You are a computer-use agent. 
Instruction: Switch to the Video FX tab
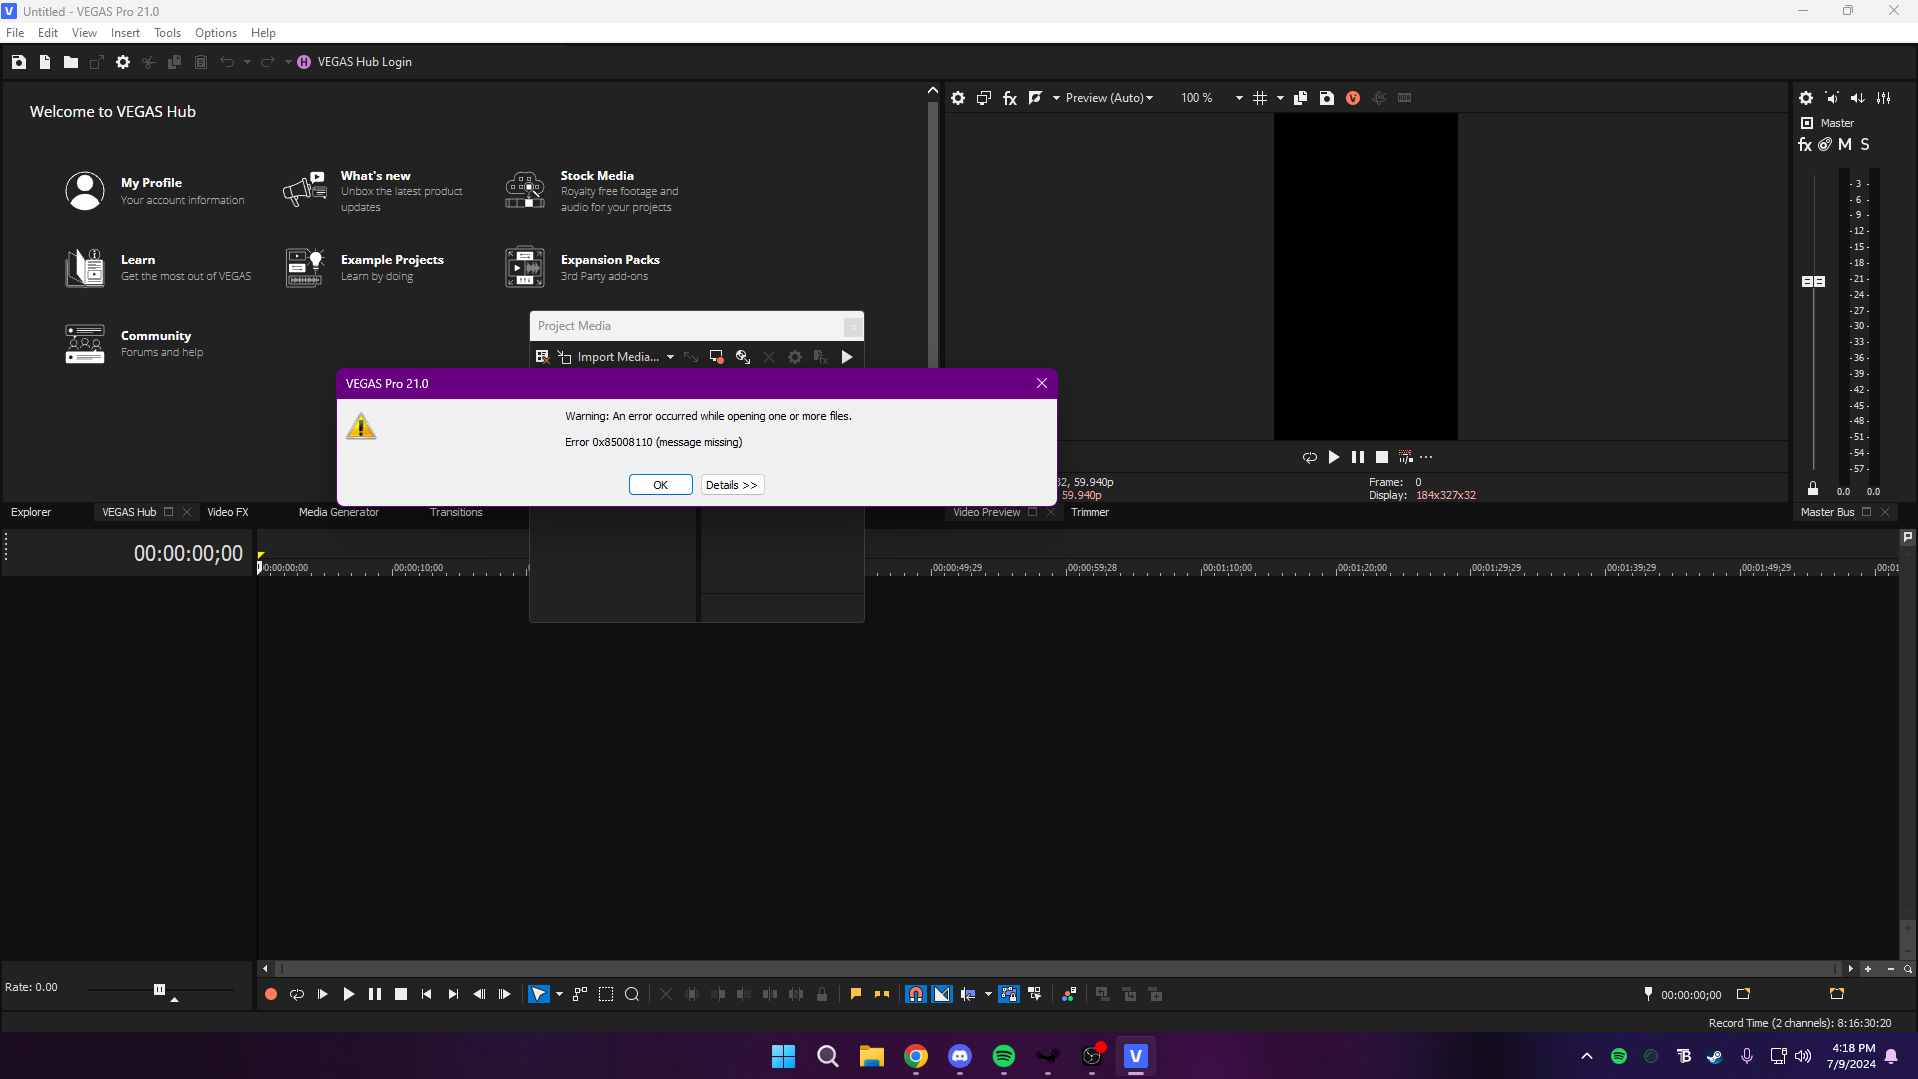coord(227,512)
